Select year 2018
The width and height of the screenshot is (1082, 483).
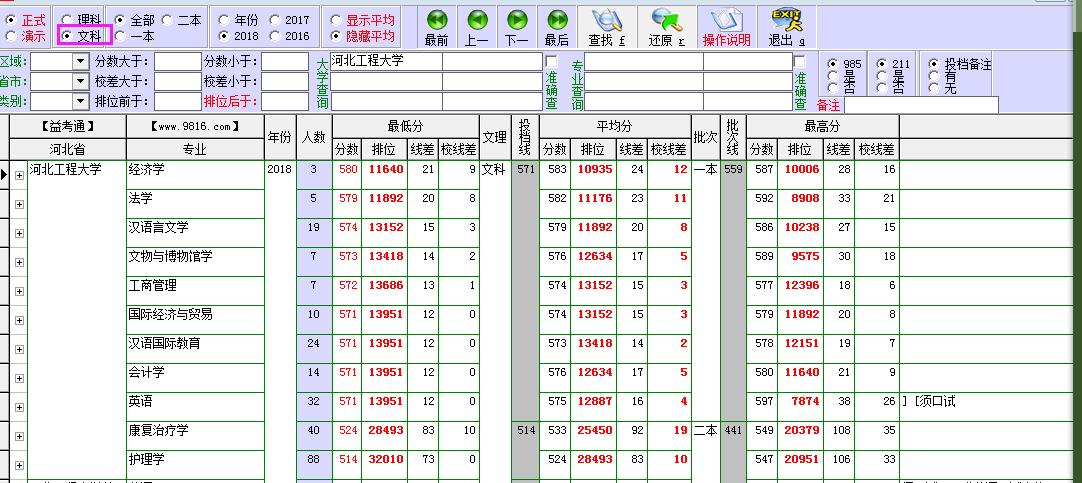[x=224, y=36]
